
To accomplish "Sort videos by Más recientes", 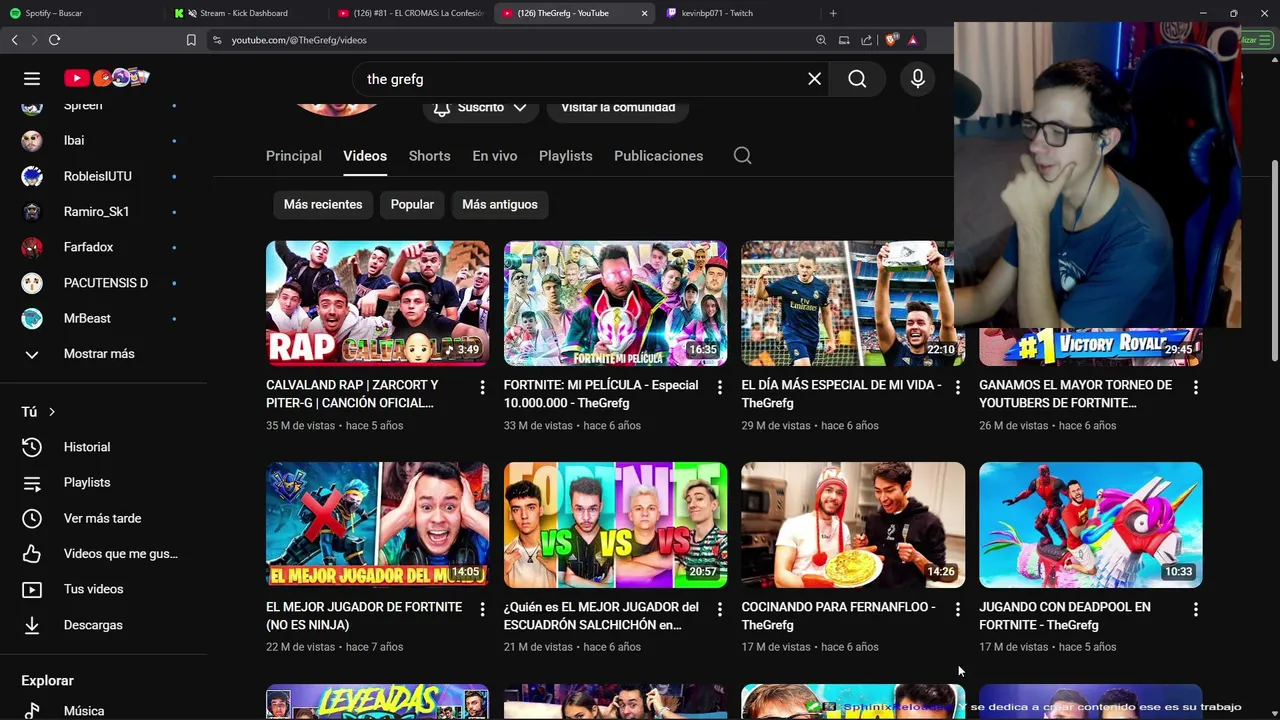I will [323, 204].
